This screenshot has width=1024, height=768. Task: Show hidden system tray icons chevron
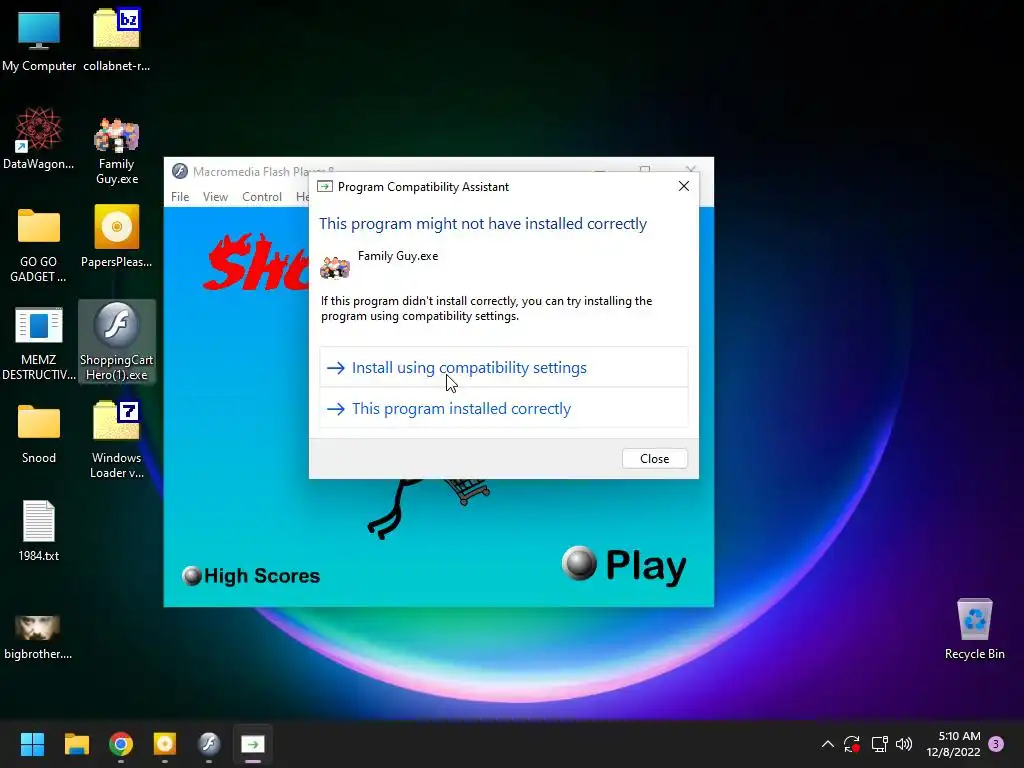(827, 744)
